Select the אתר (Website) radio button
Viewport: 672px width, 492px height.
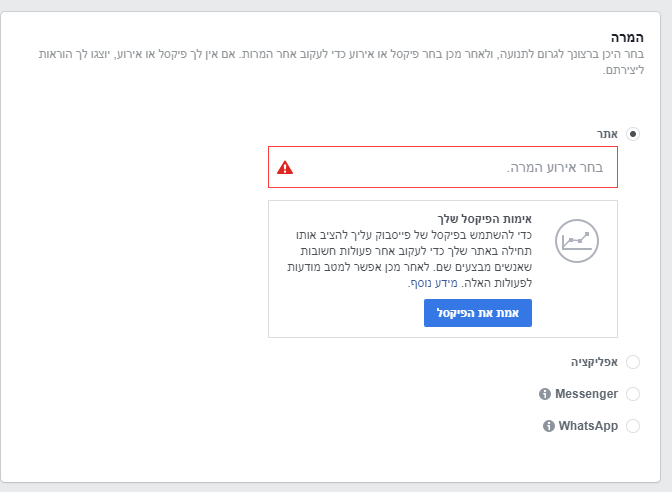click(633, 134)
